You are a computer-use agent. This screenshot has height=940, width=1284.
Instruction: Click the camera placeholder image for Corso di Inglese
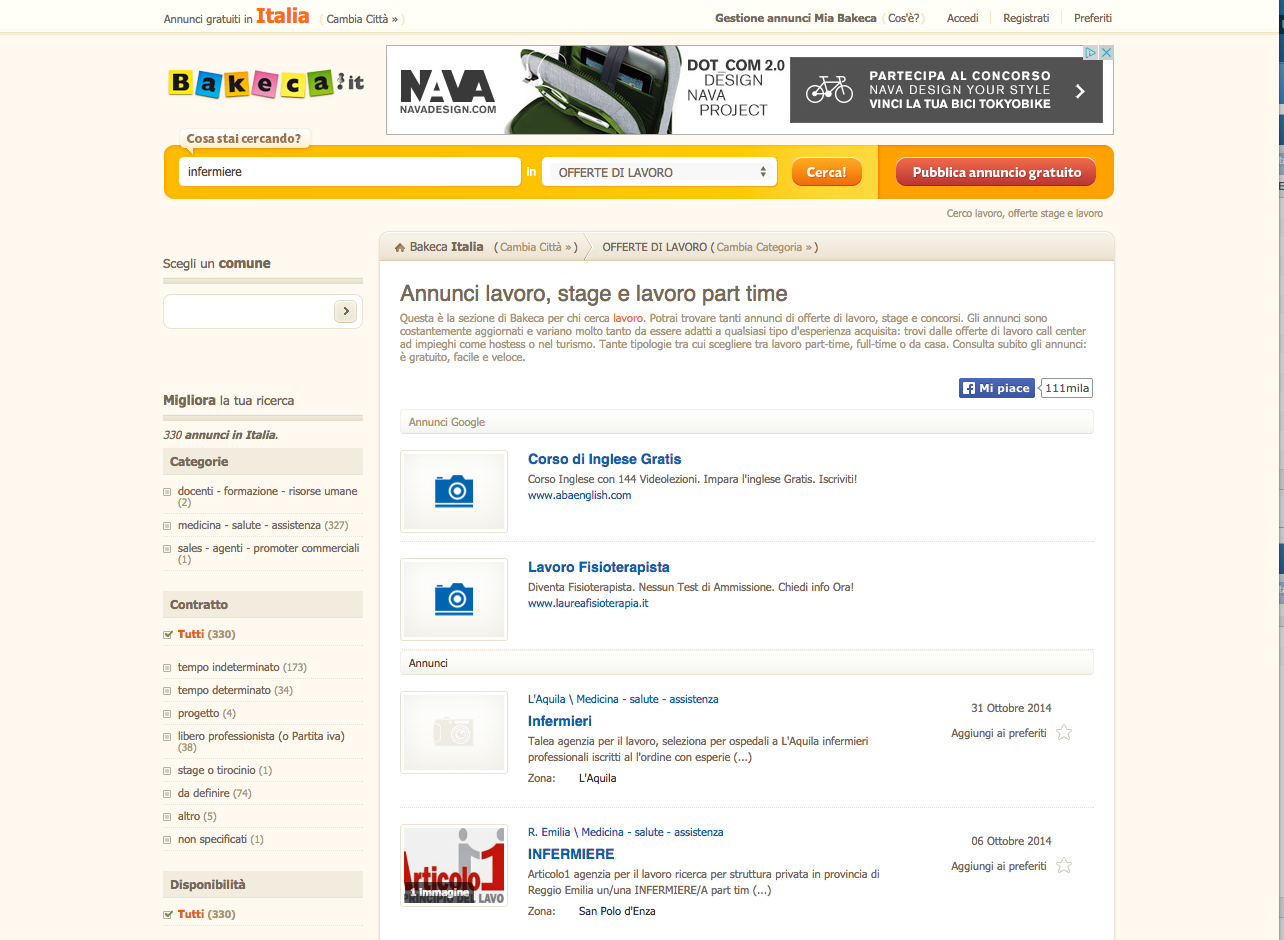click(453, 491)
